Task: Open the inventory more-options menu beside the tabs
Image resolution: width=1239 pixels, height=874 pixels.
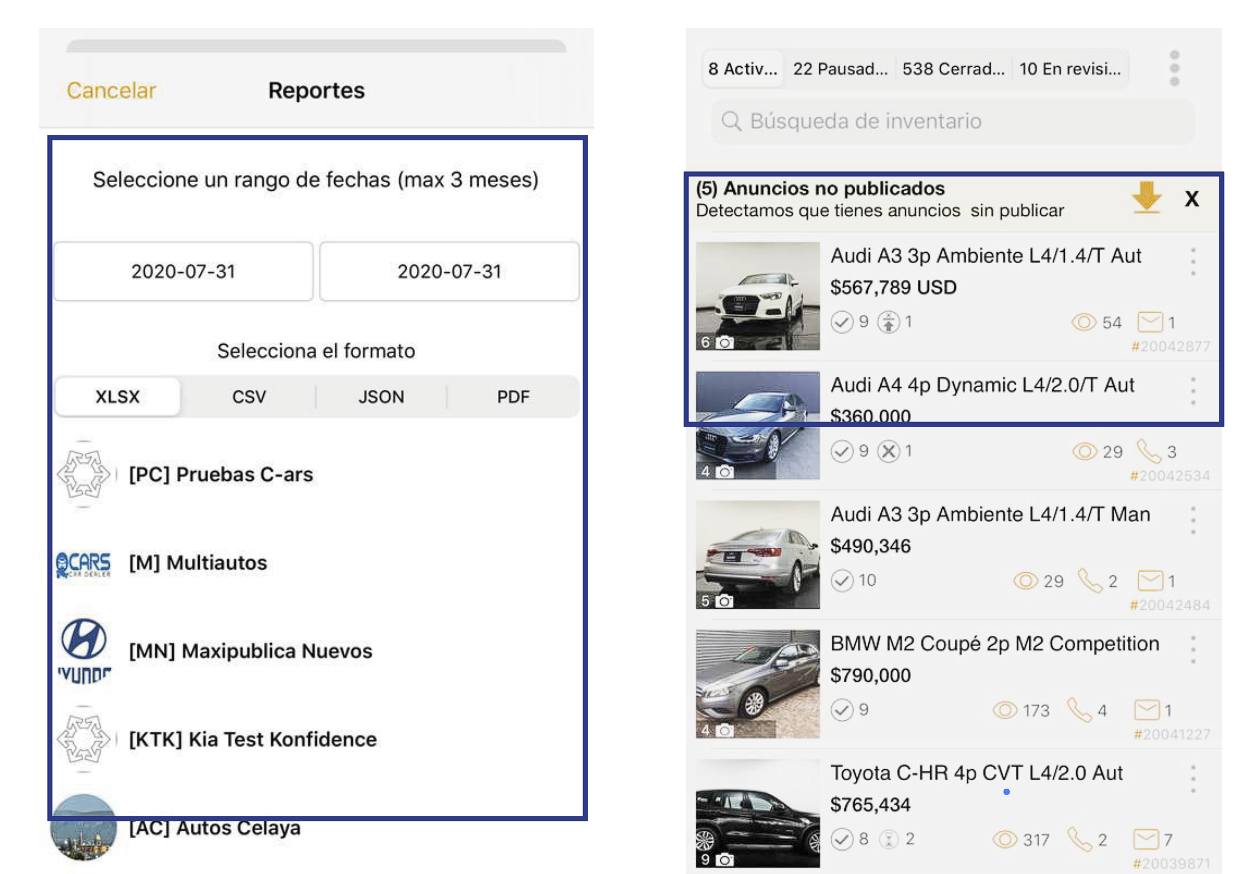Action: pyautogui.click(x=1175, y=68)
